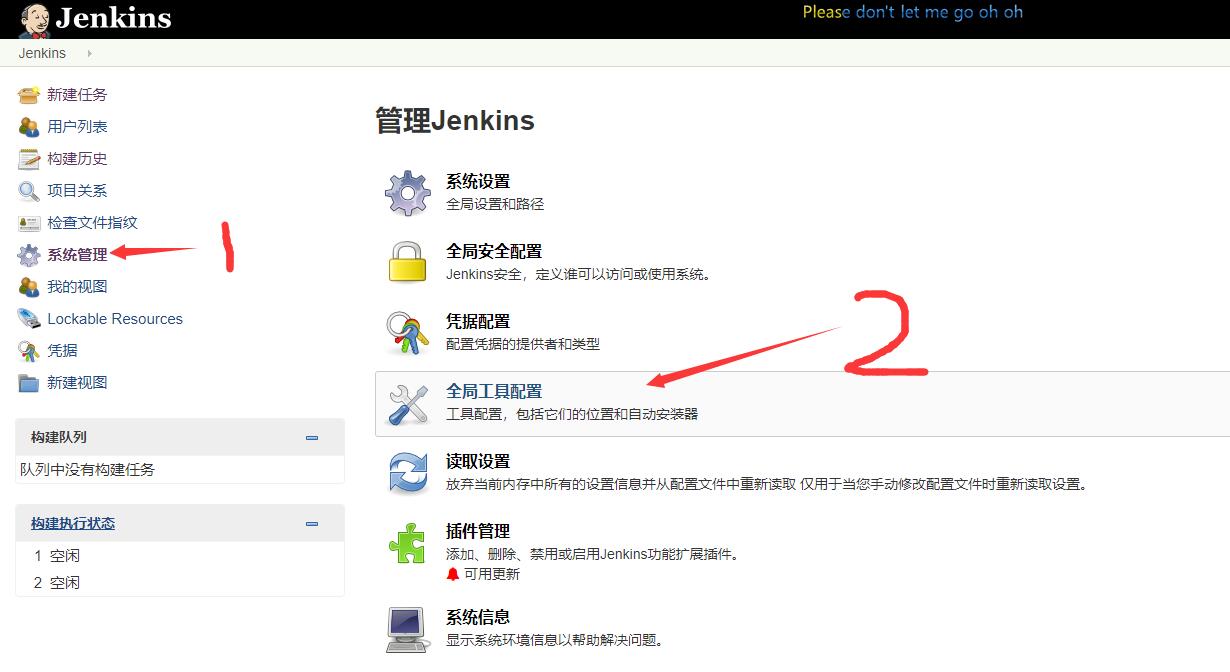Open the 全局工具配置 link

(494, 392)
